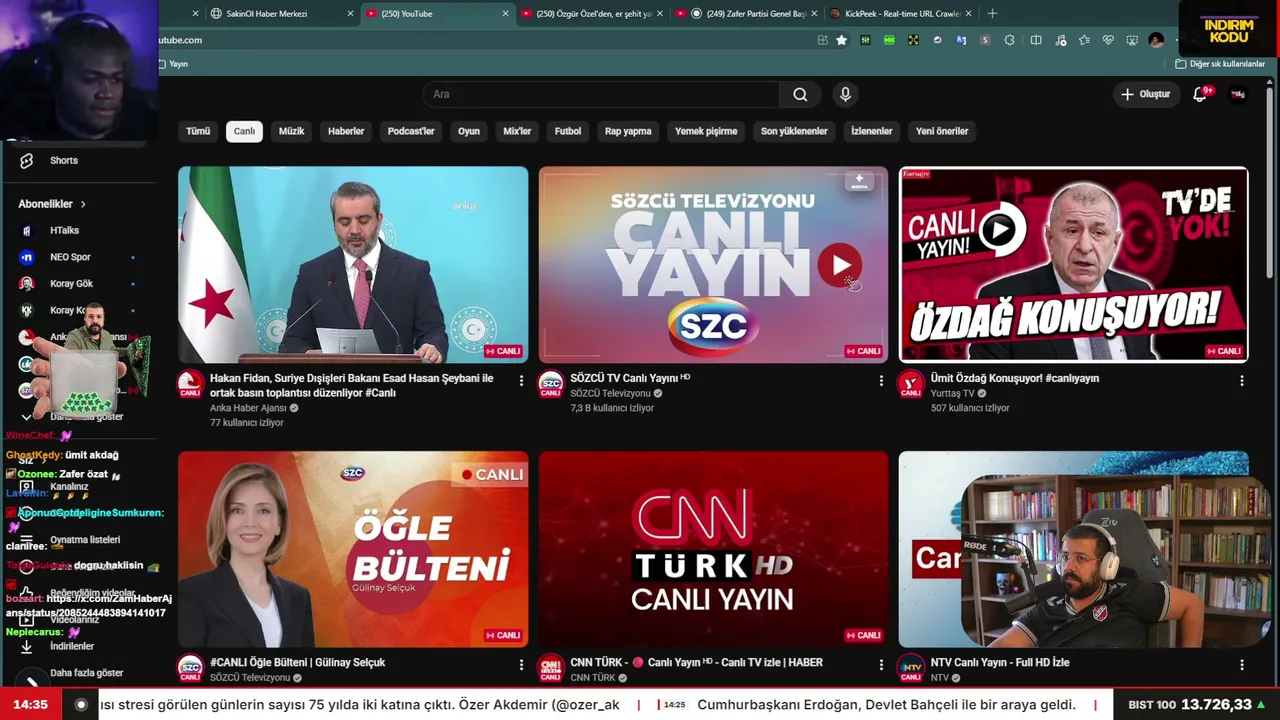Activate voice search microphone icon
The width and height of the screenshot is (1280, 720).
(x=845, y=94)
